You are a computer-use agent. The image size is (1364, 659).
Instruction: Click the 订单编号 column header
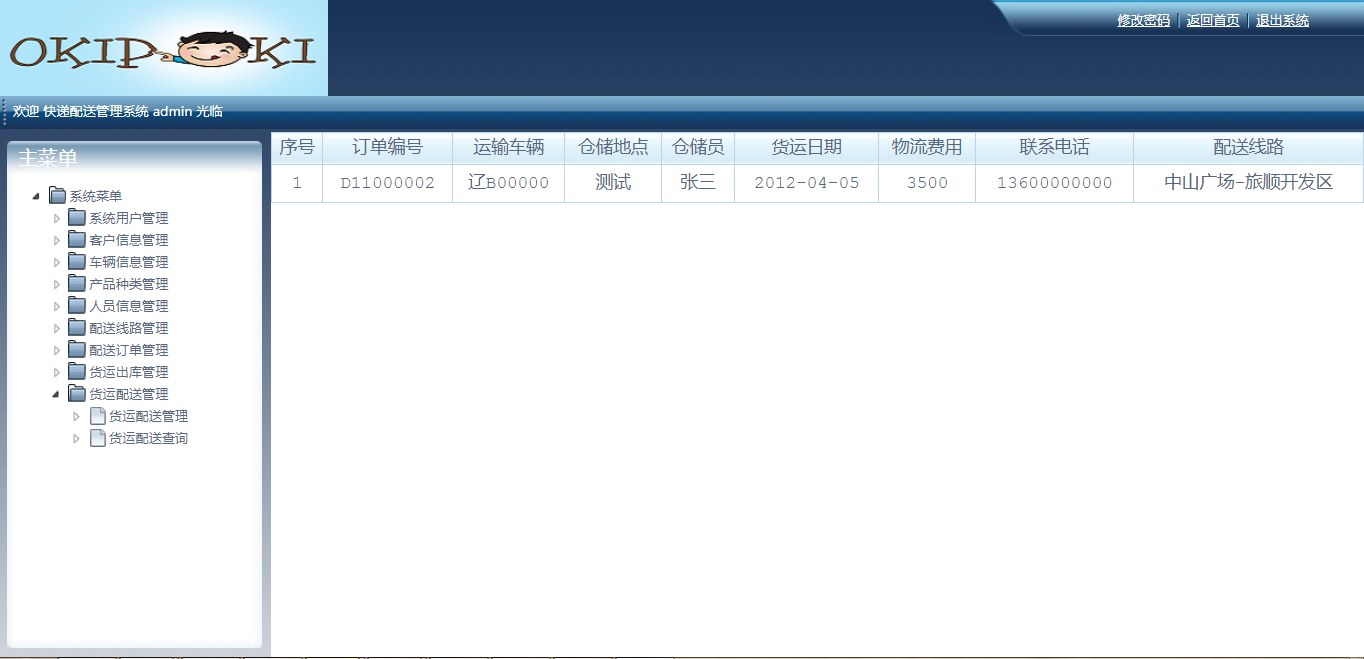[x=388, y=147]
